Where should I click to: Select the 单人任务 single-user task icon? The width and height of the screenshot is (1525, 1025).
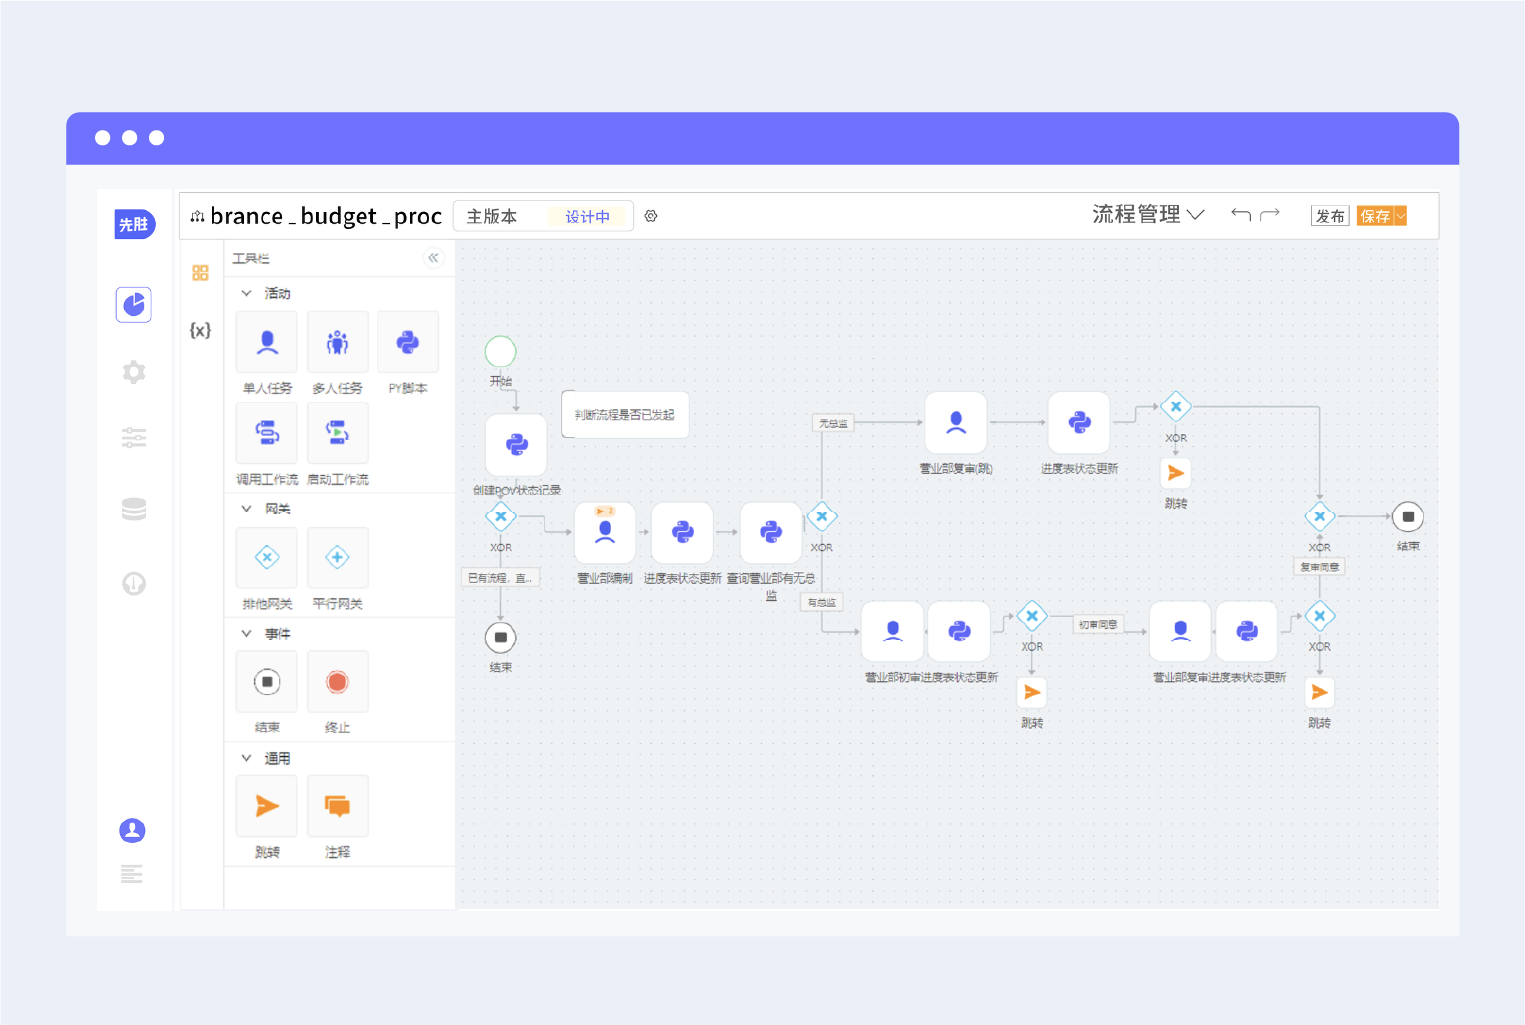(x=267, y=342)
